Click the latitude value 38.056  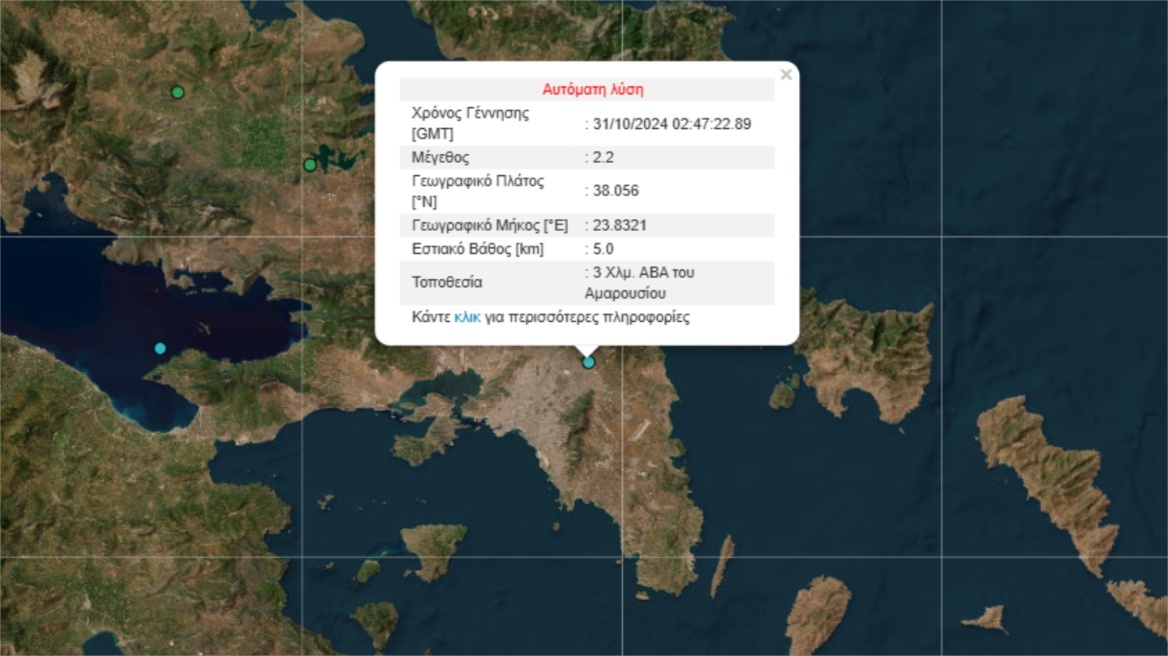[x=612, y=189]
